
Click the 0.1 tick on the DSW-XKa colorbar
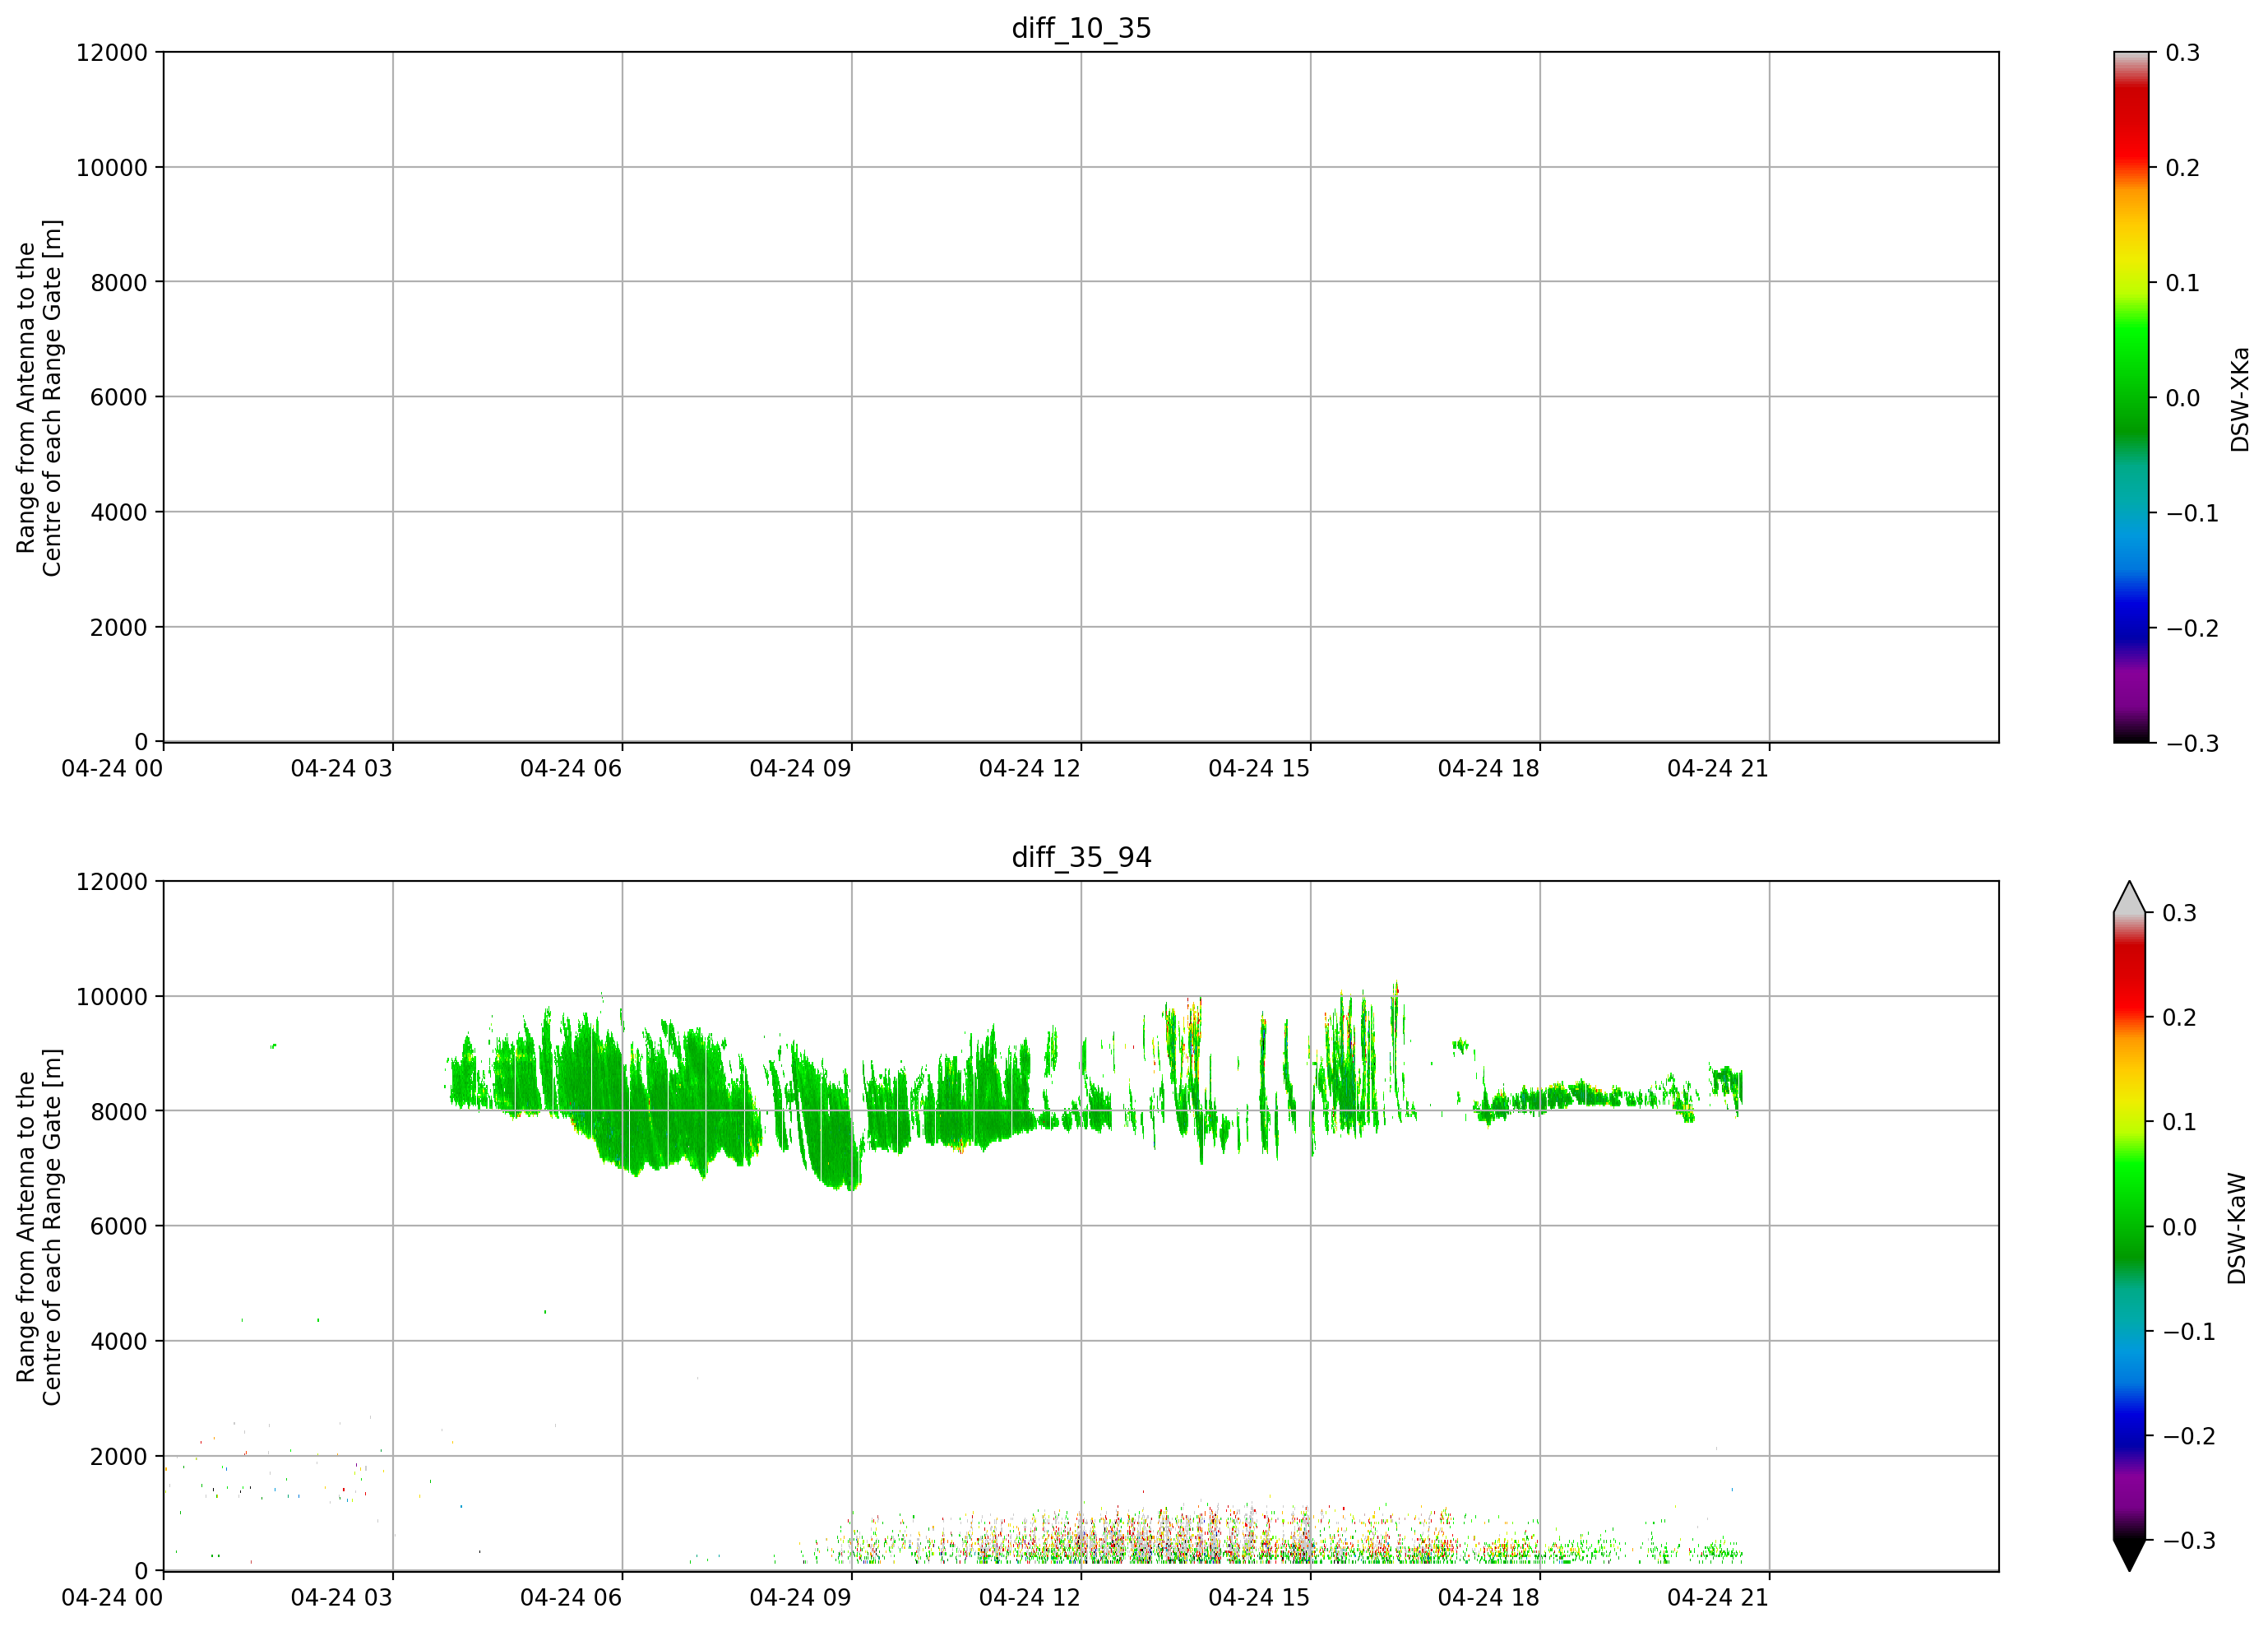(2183, 283)
